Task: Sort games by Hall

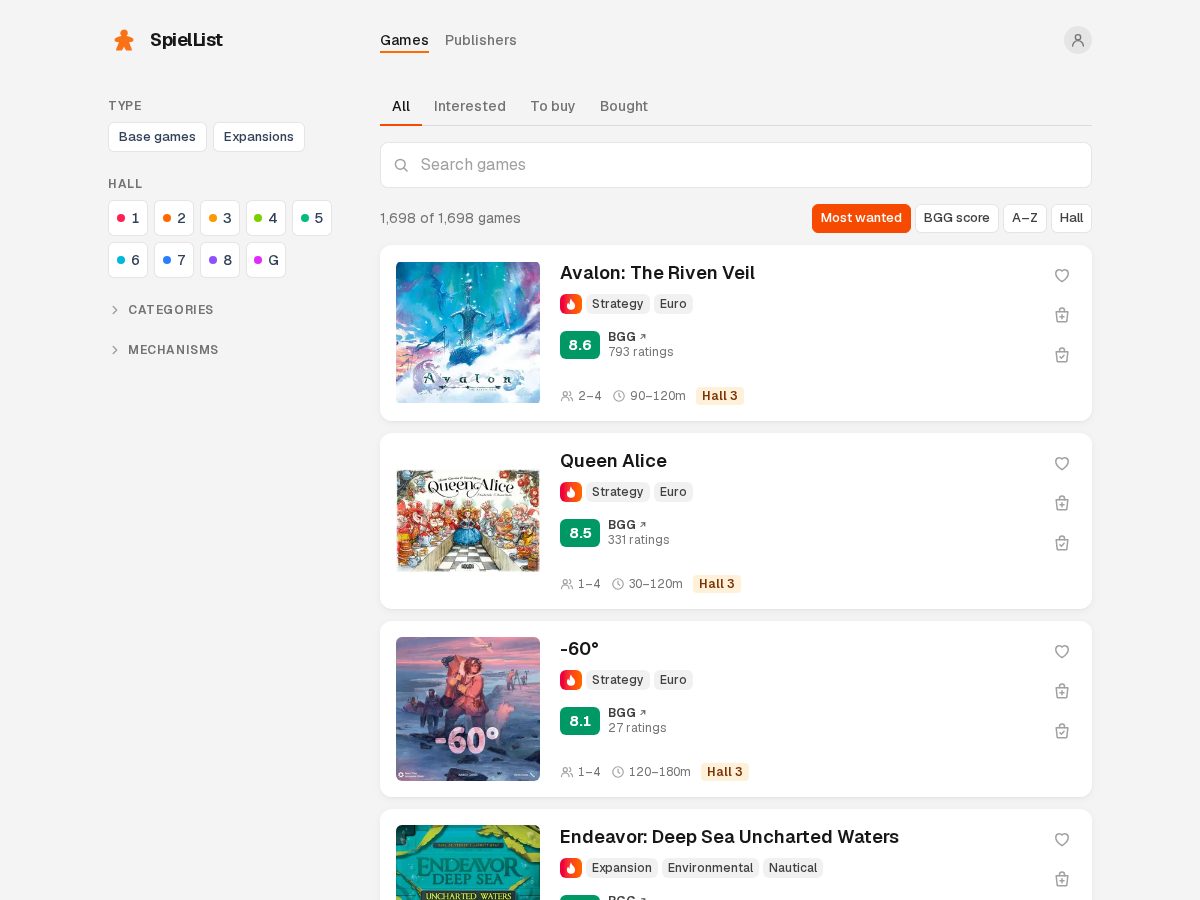Action: pyautogui.click(x=1071, y=218)
